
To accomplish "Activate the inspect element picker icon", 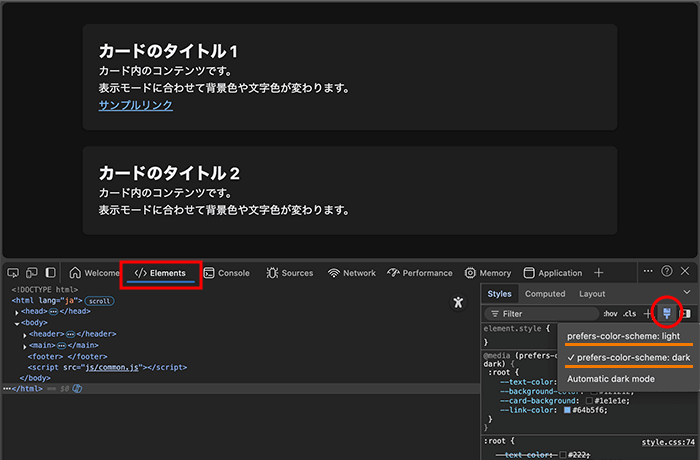I will 13,273.
